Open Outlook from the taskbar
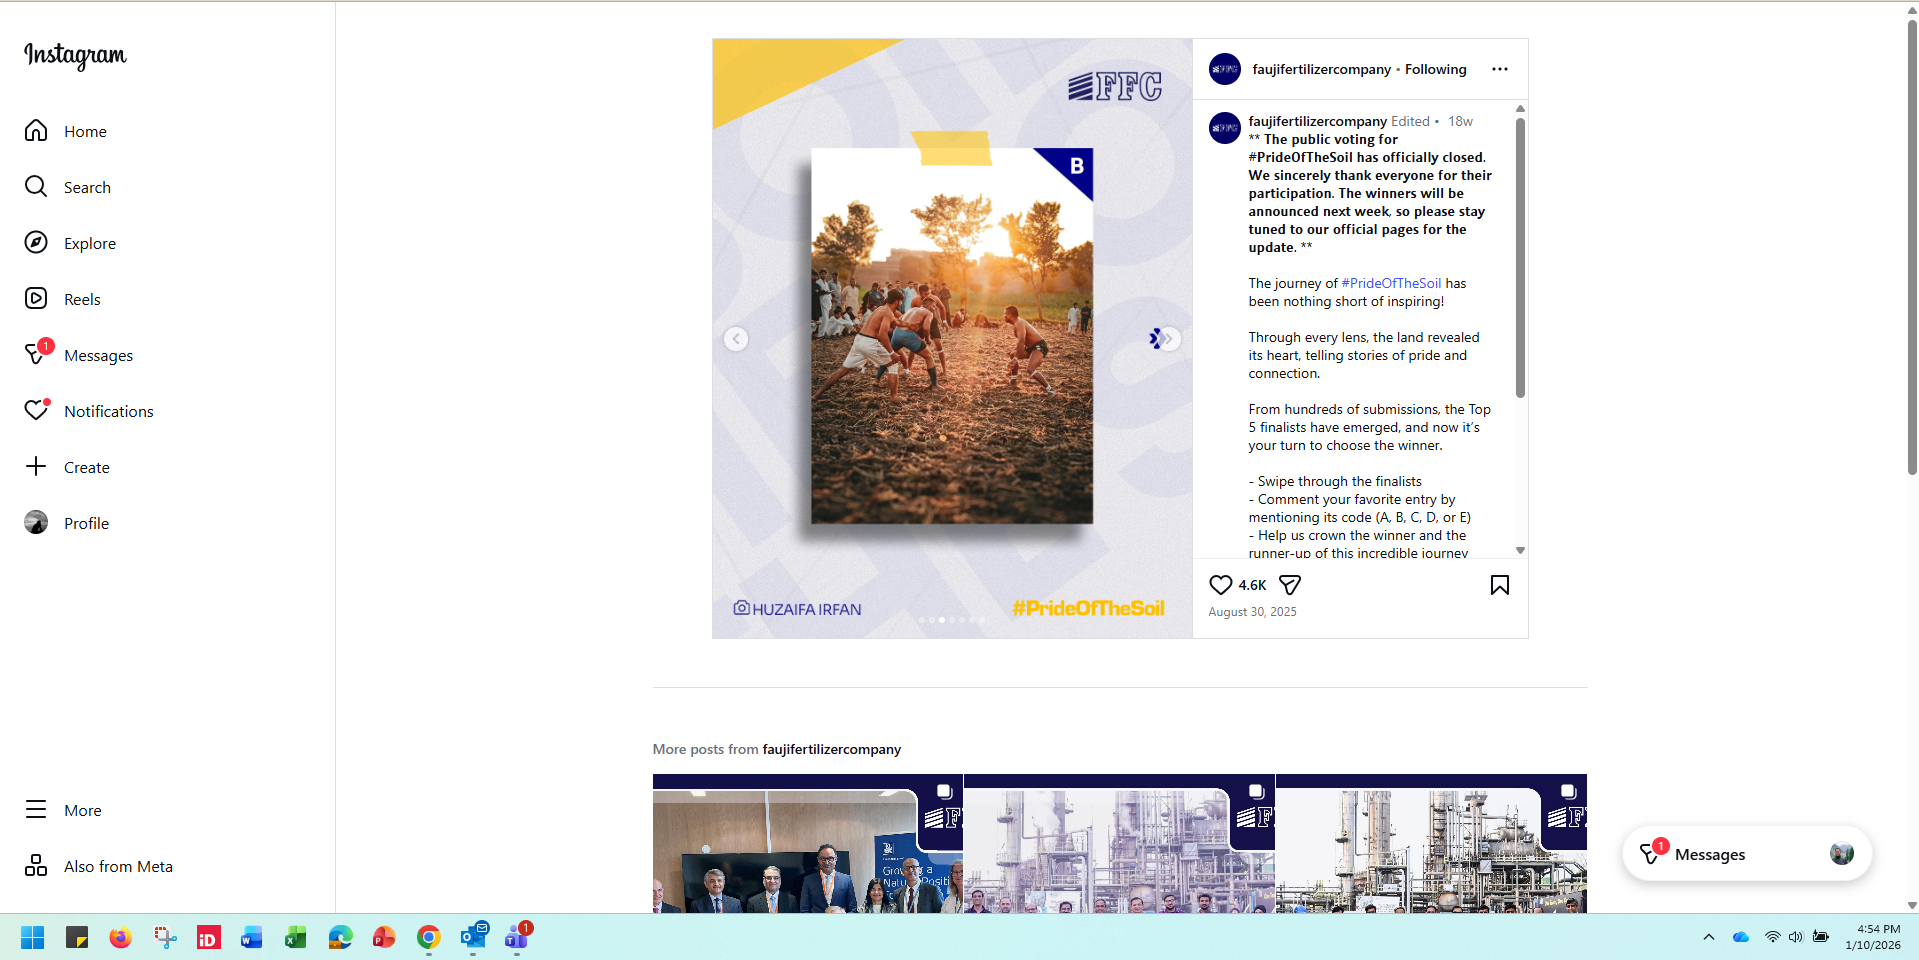1919x960 pixels. tap(473, 937)
